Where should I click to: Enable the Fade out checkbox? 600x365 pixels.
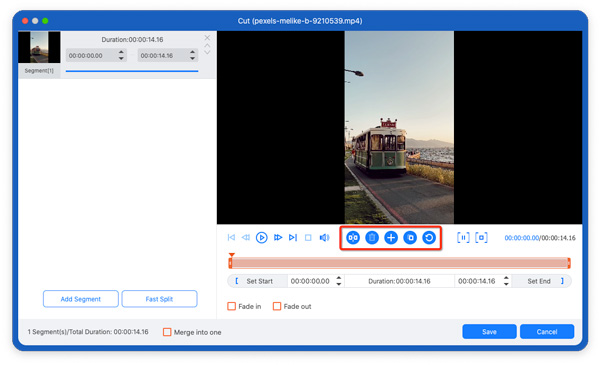277,306
